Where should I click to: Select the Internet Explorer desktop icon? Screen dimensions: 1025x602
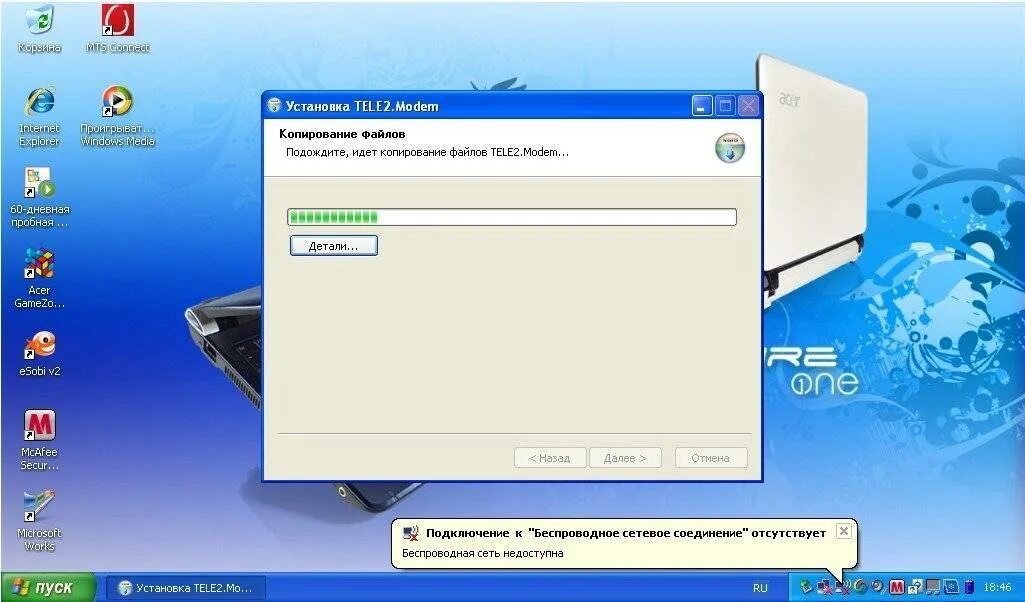pyautogui.click(x=39, y=116)
